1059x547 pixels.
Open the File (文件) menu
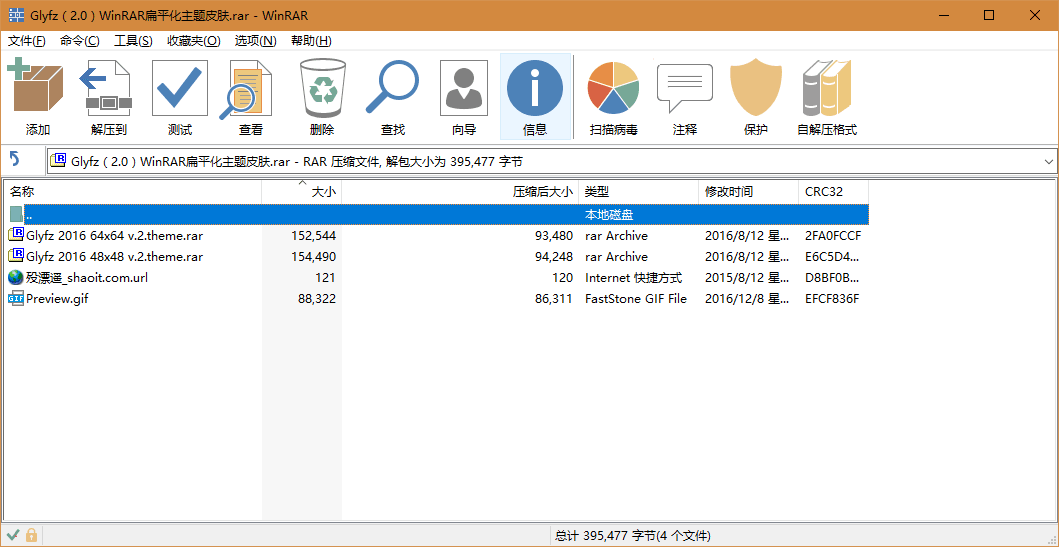click(x=27, y=41)
